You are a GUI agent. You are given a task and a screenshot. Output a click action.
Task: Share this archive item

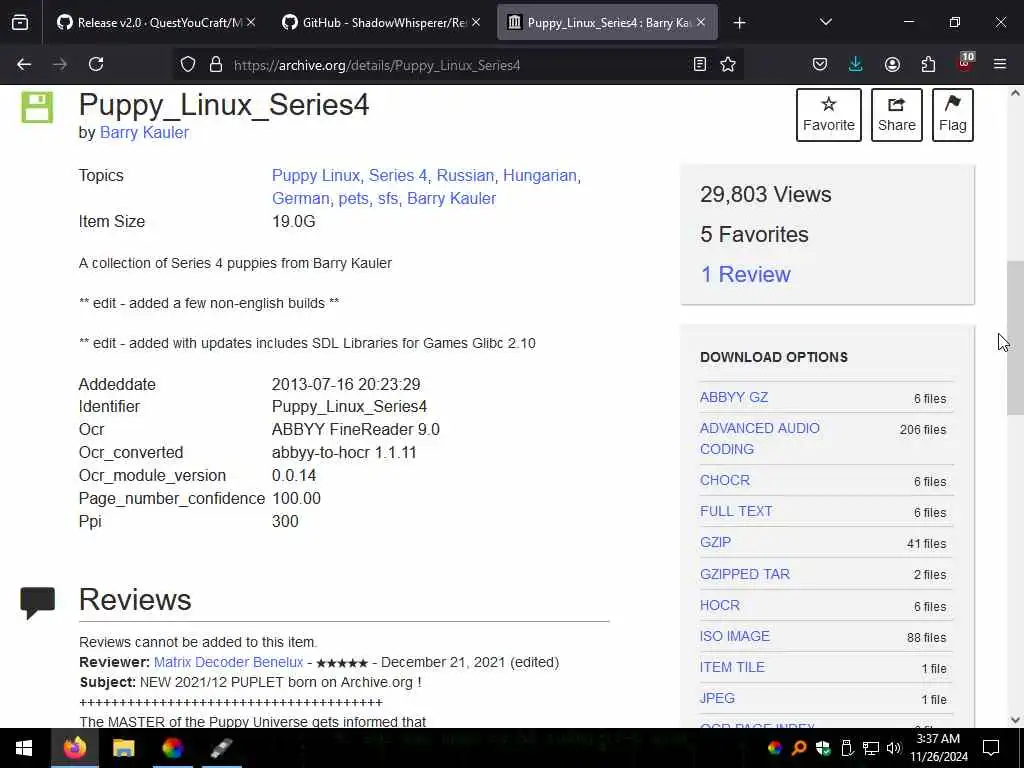point(896,115)
